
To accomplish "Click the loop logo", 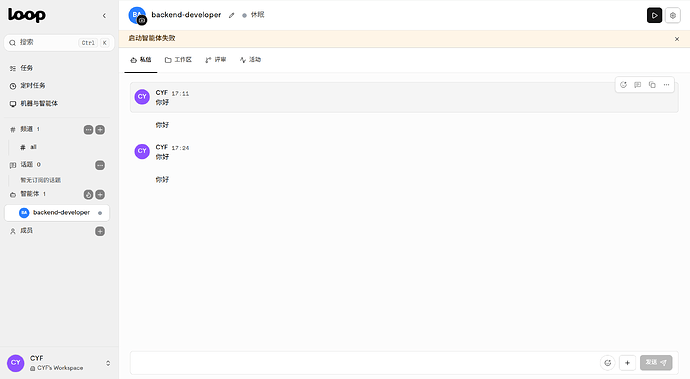I will click(27, 15).
